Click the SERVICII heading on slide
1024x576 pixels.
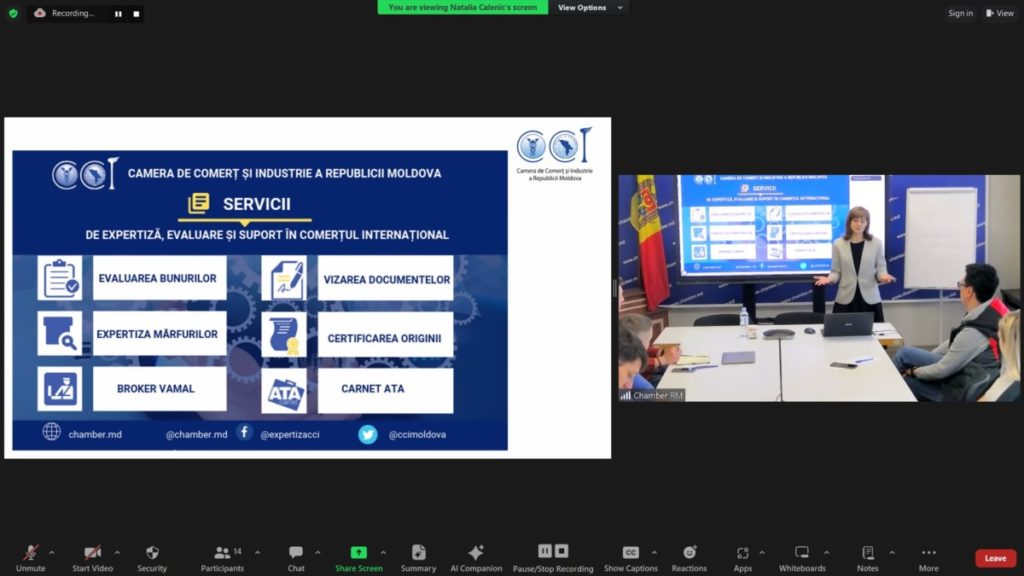[257, 204]
